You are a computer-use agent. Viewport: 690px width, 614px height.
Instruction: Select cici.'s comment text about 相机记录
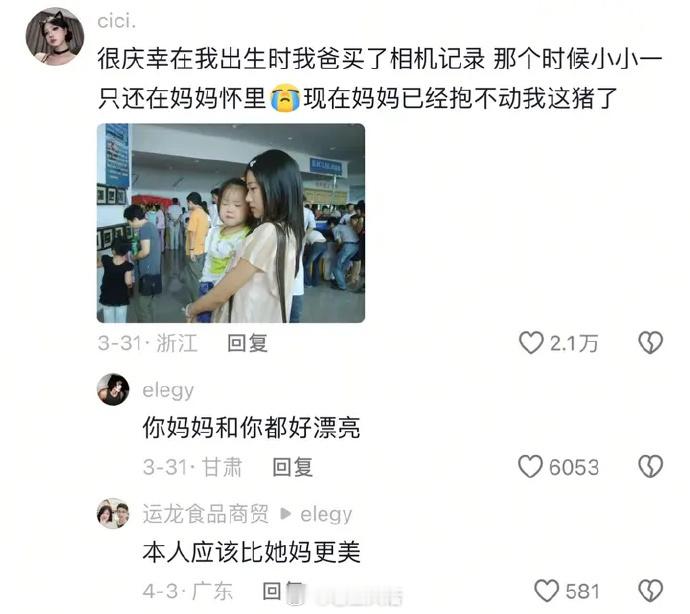[380, 78]
